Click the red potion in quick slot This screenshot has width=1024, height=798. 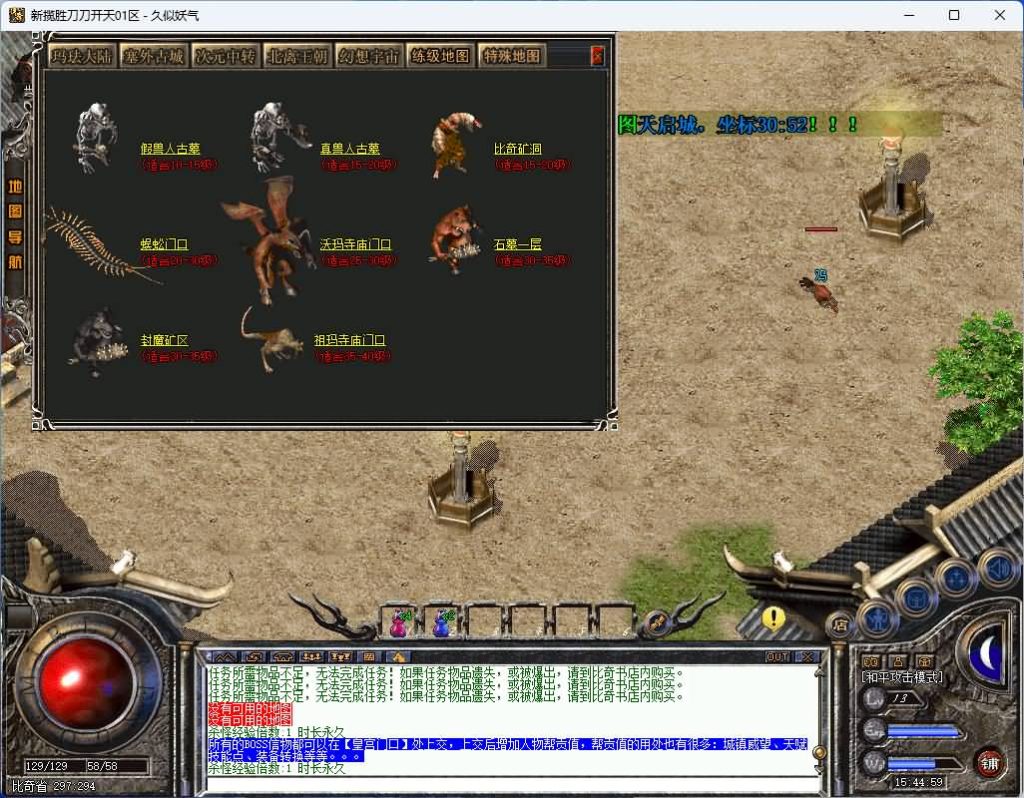pos(399,624)
